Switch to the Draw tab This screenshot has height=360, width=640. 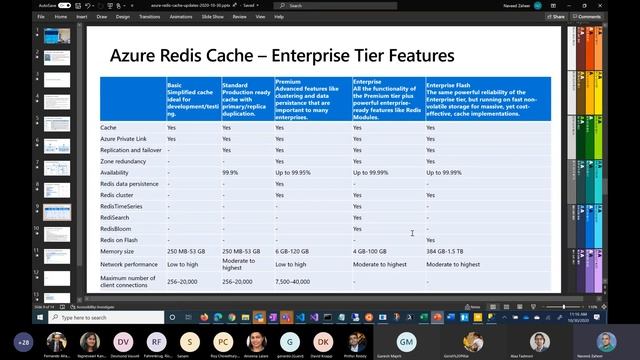coord(102,17)
